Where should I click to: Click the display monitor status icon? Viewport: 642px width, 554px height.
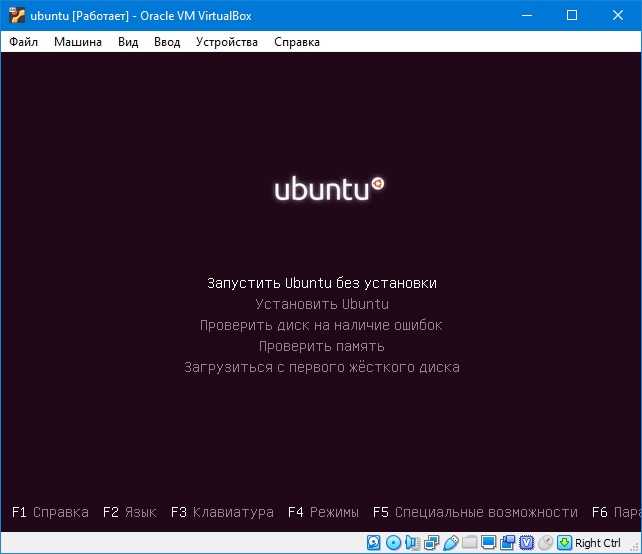coord(488,543)
